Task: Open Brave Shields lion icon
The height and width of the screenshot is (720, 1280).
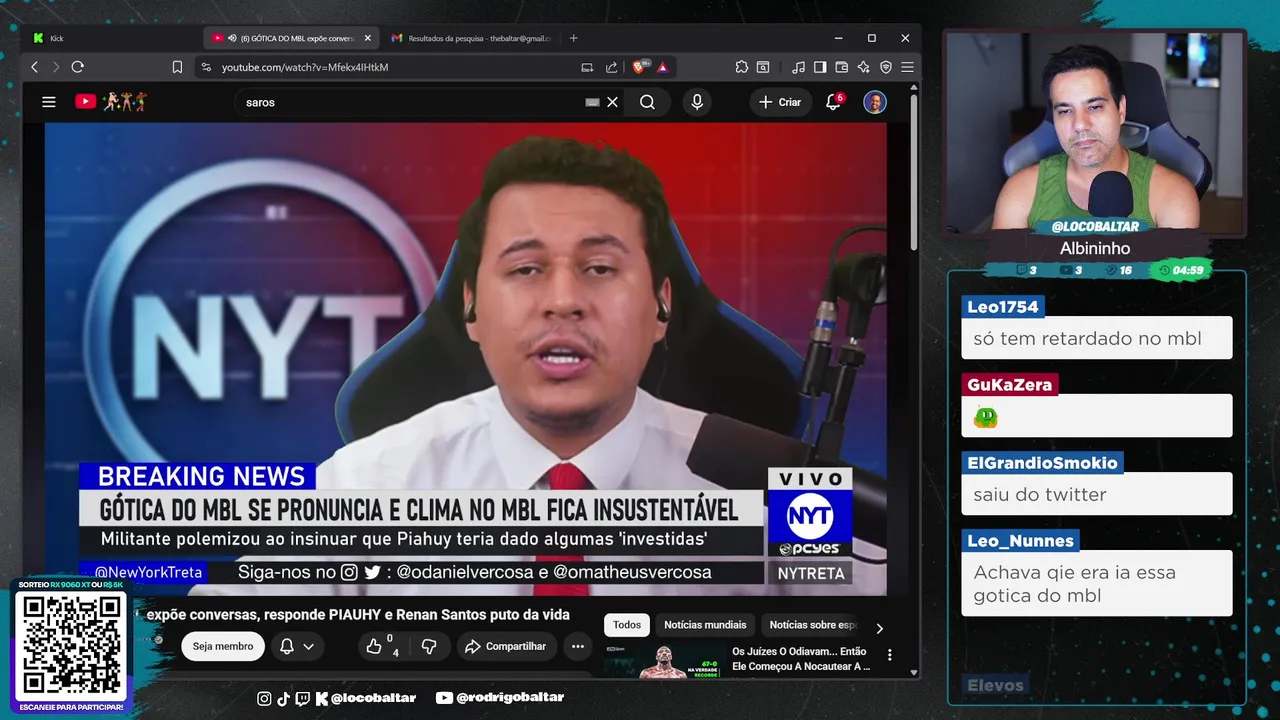Action: coord(639,67)
